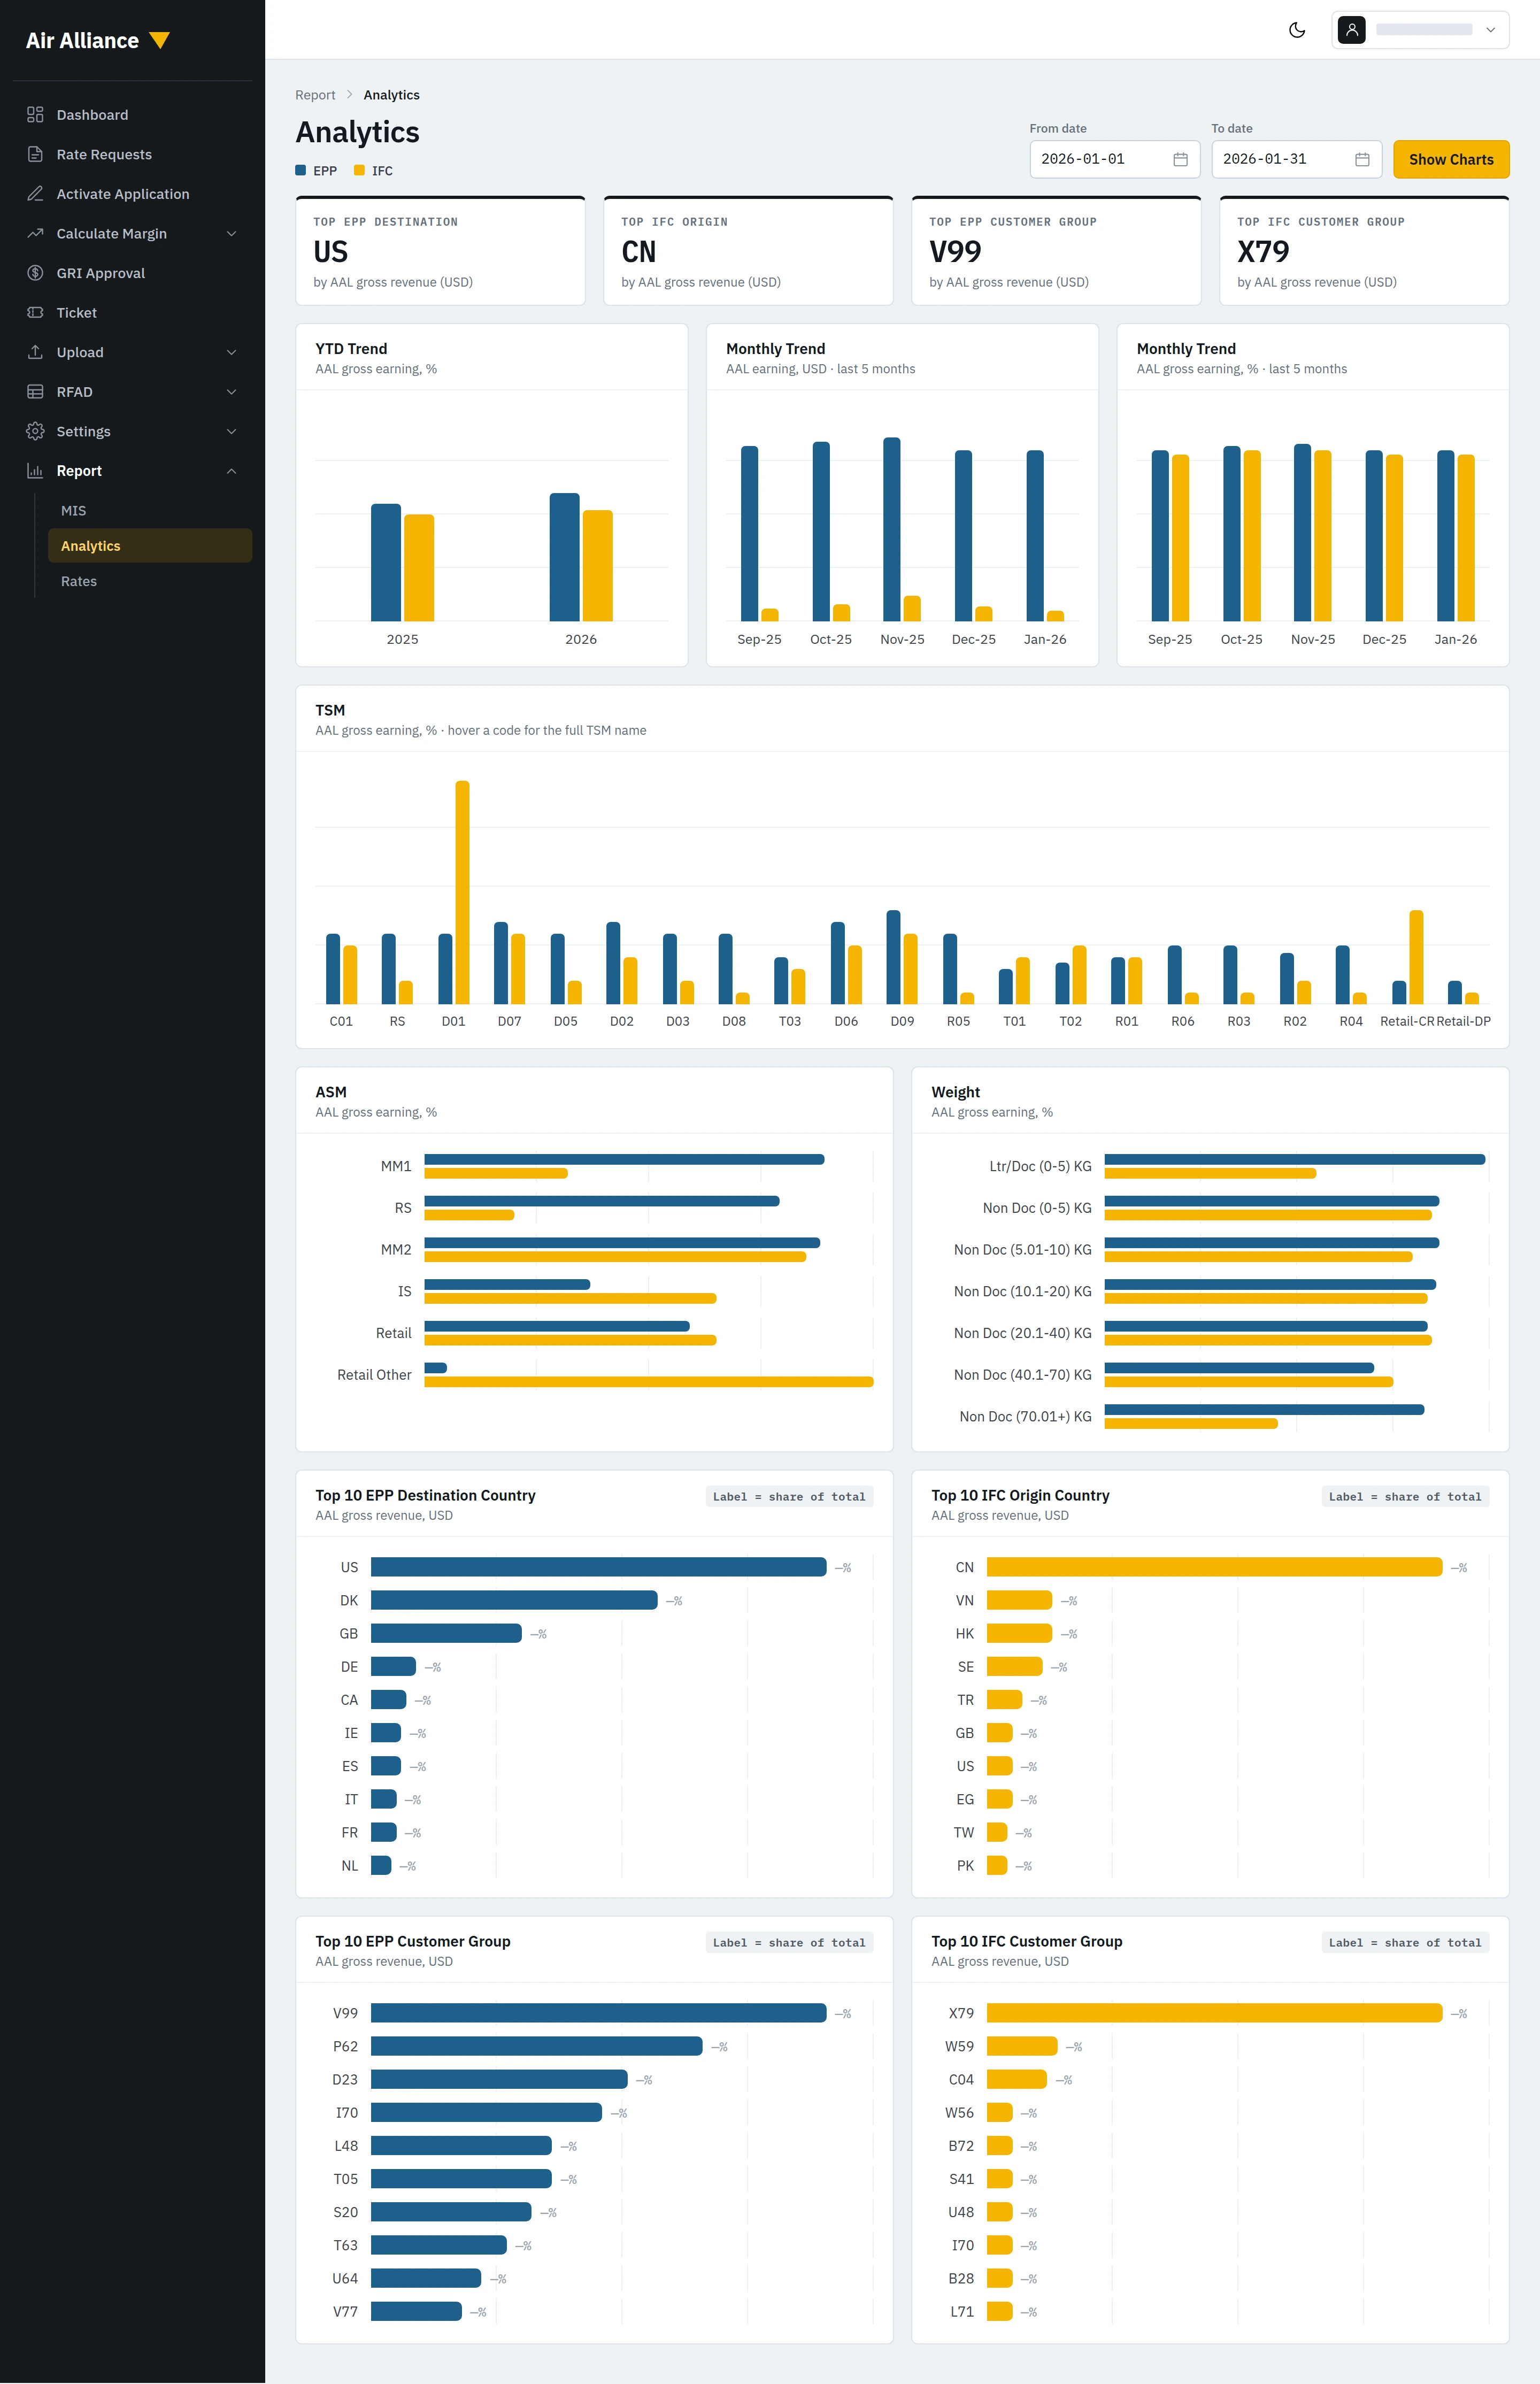Click the IFC yellow legend swatch
Image resolution: width=1540 pixels, height=2384 pixels.
(x=359, y=170)
